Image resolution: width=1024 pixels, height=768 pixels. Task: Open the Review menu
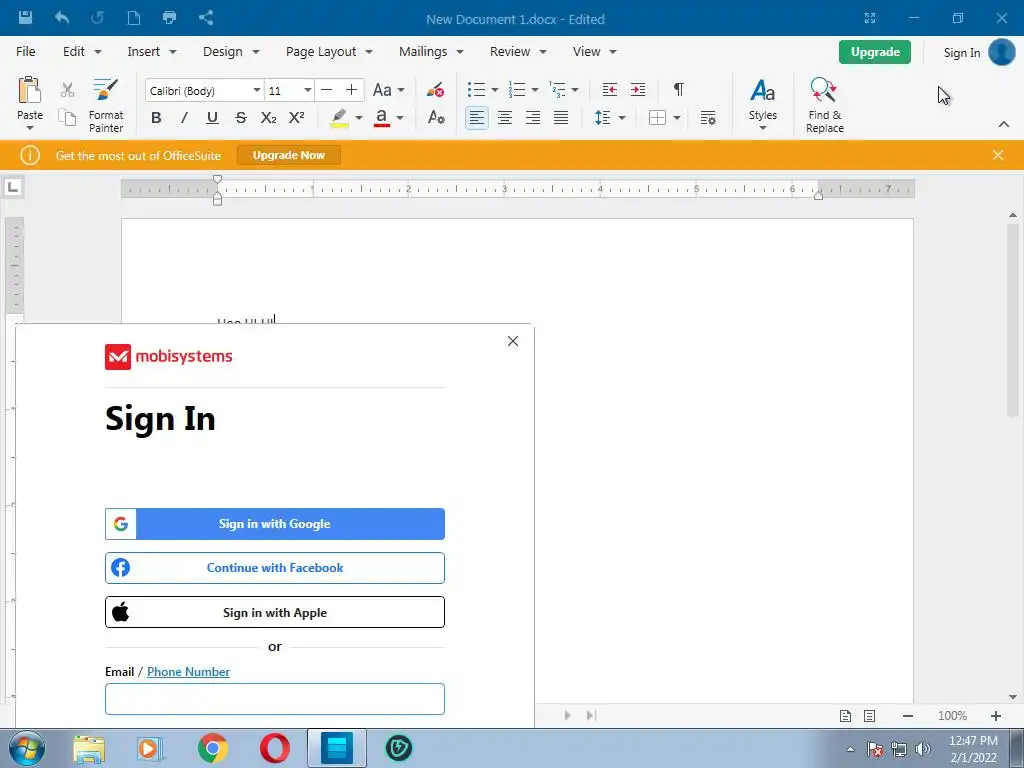(x=518, y=52)
